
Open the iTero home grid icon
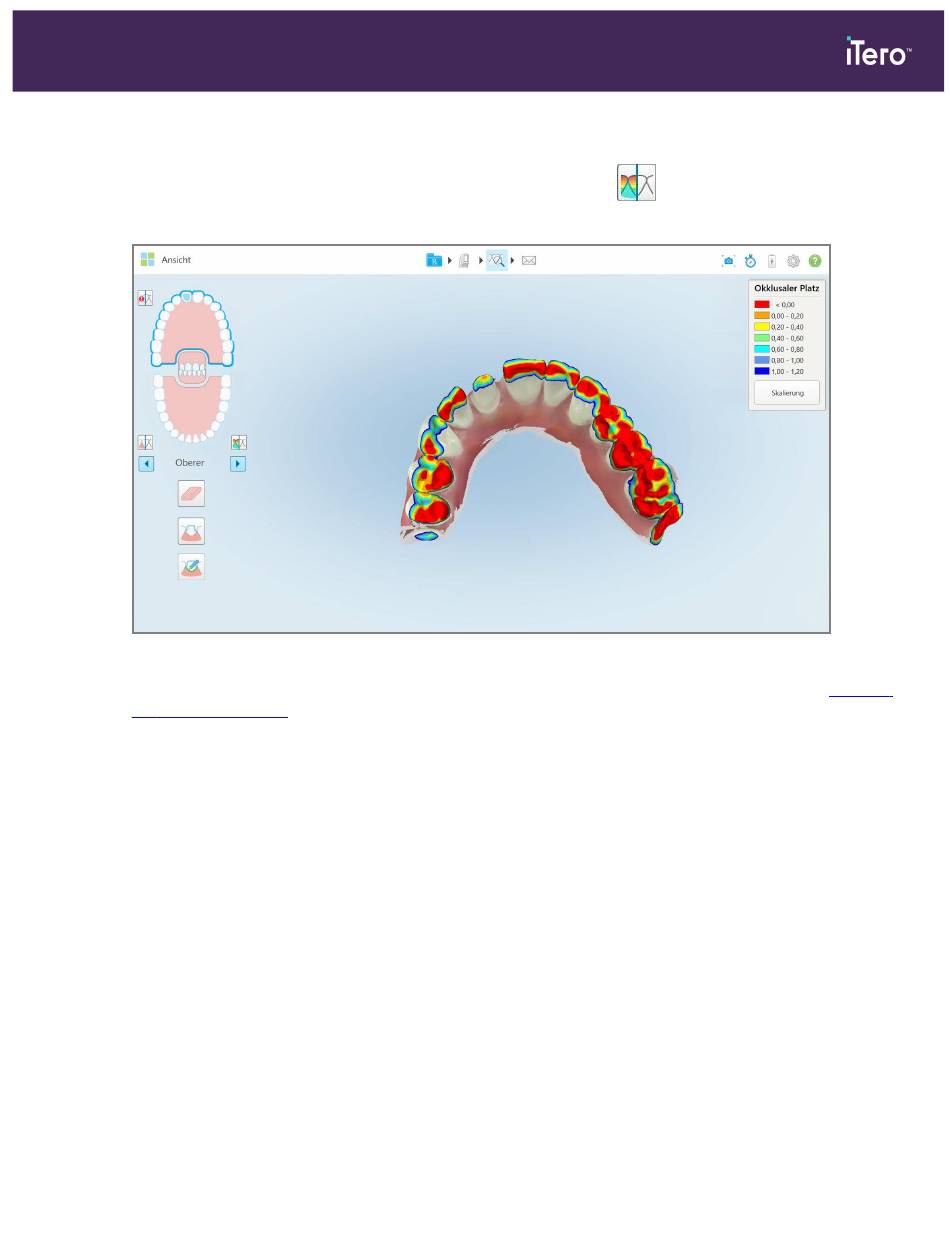point(148,259)
